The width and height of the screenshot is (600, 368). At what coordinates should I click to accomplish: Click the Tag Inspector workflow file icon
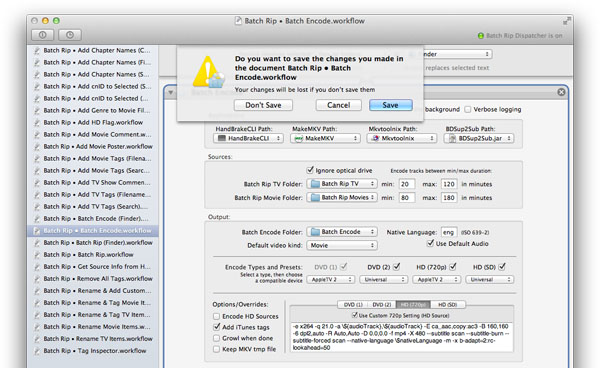coord(37,351)
